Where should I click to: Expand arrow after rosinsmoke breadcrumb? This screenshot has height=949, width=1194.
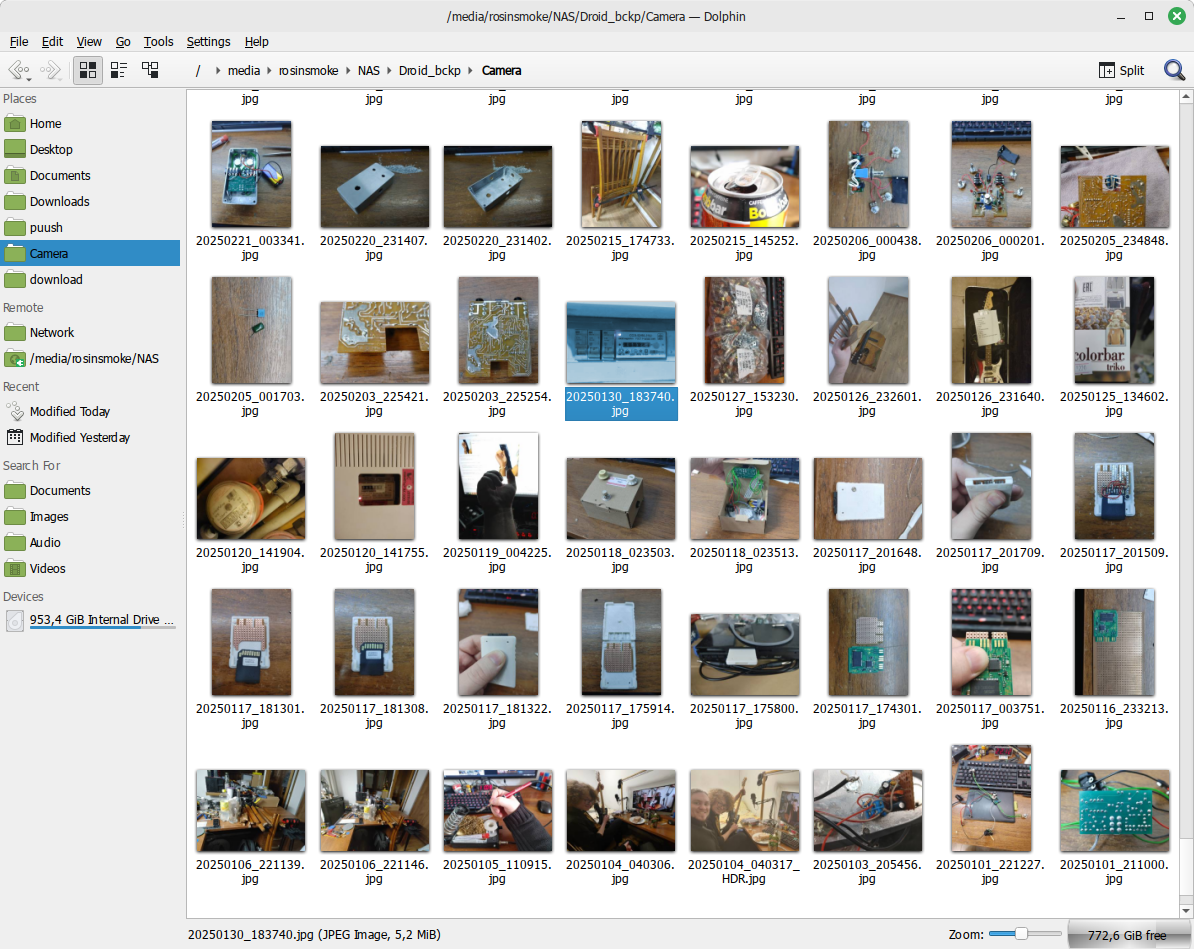[x=348, y=71]
